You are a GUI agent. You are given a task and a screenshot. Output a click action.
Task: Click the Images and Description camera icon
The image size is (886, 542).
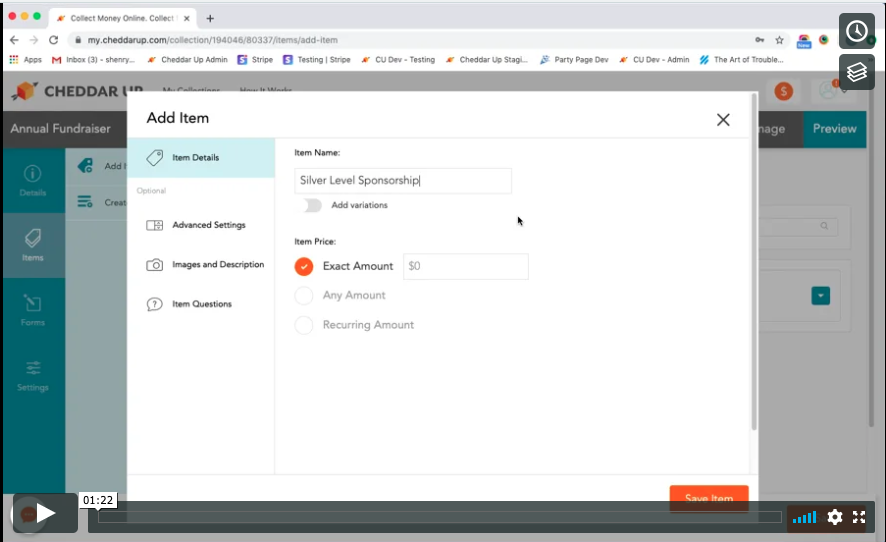click(155, 265)
